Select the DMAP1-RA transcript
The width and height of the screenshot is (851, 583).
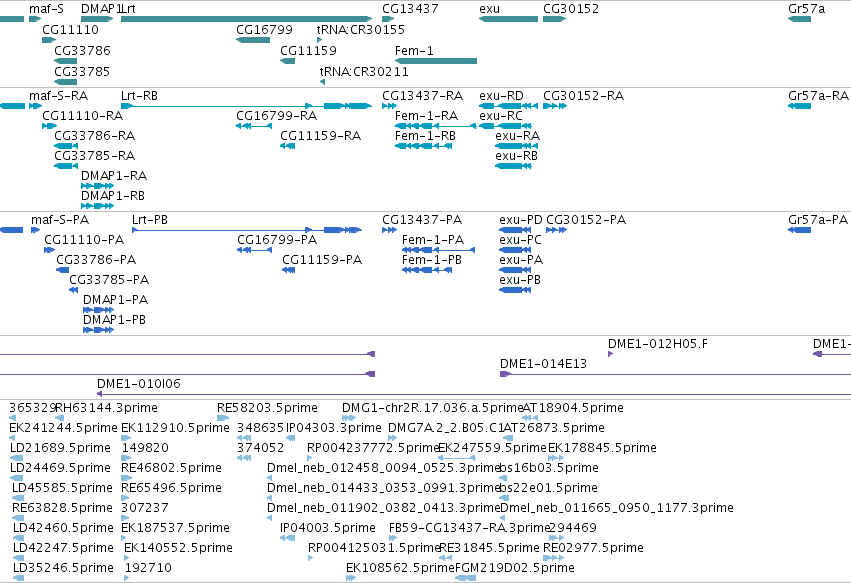pyautogui.click(x=97, y=186)
